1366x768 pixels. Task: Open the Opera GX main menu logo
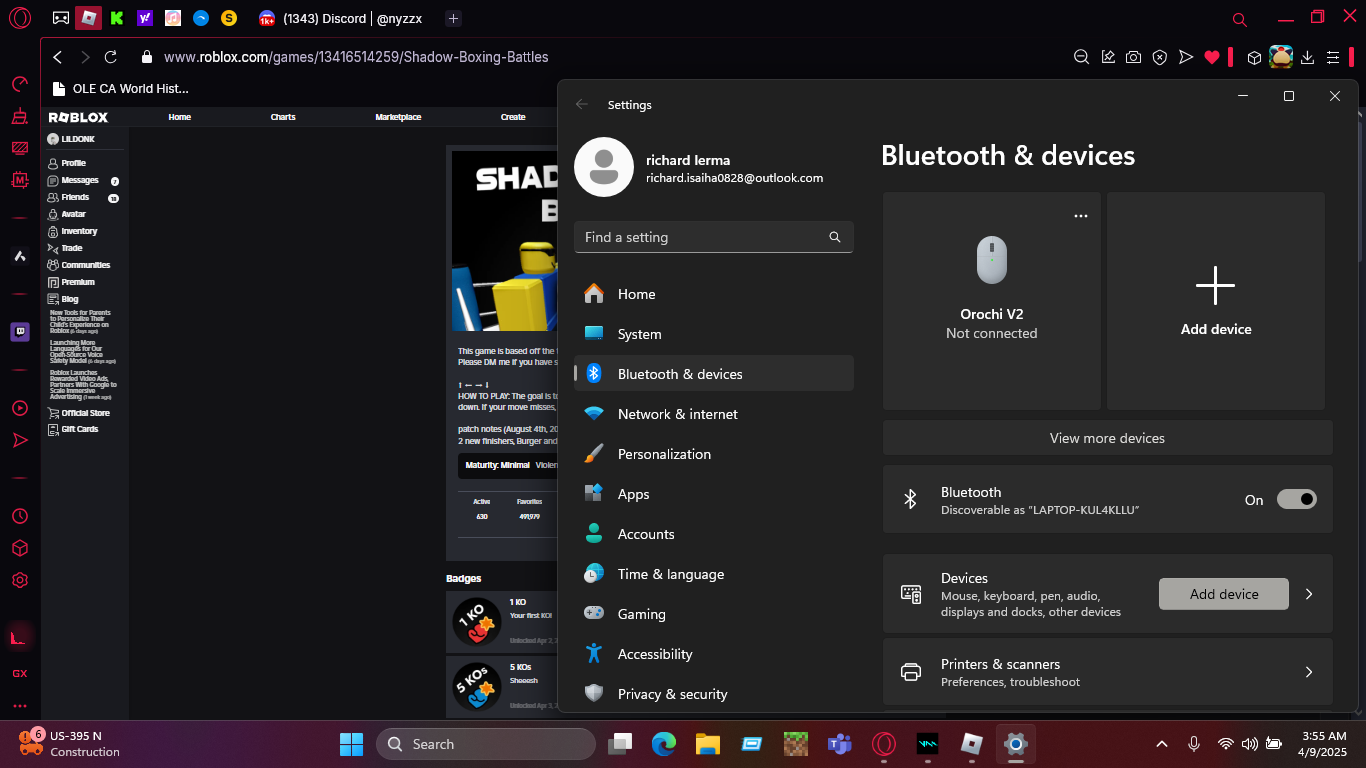tap(20, 18)
